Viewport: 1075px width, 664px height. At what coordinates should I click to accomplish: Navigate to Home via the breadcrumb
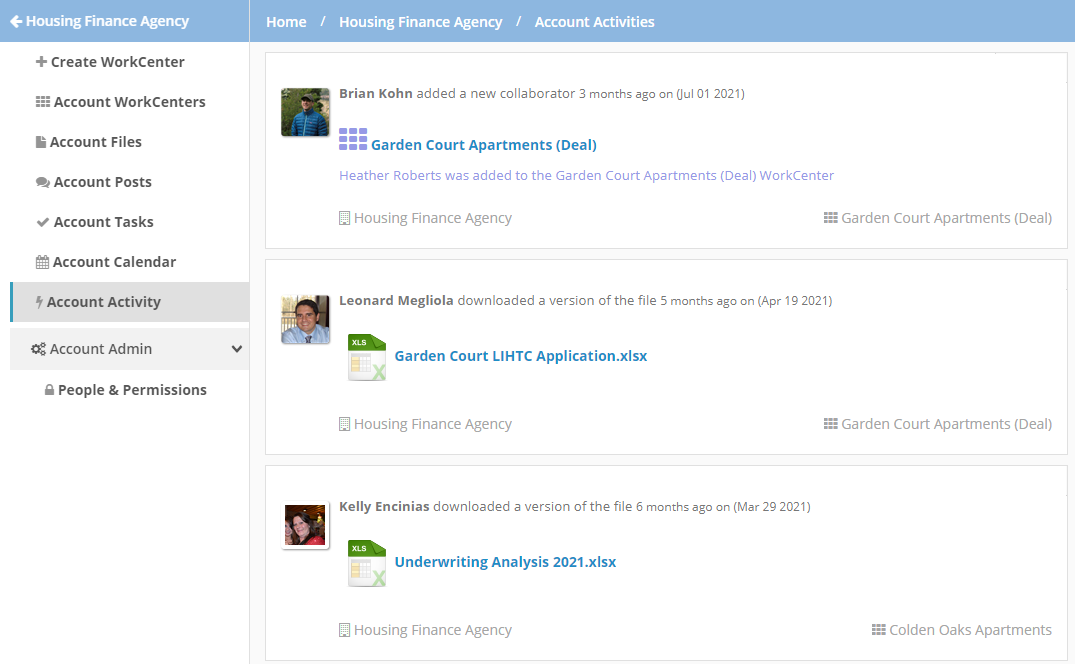click(285, 21)
